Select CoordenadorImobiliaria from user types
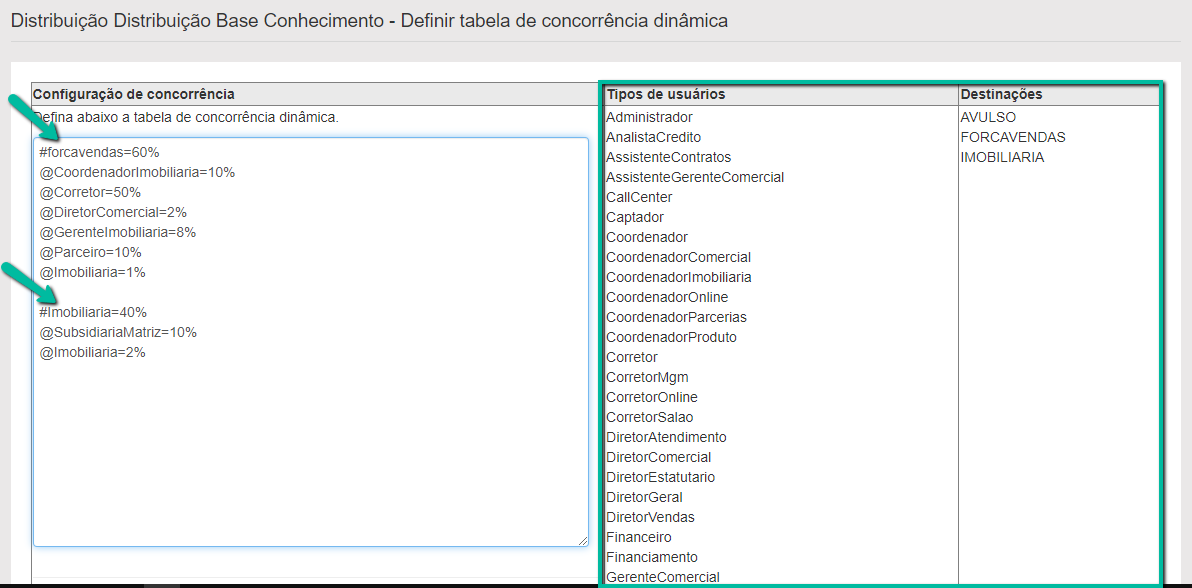The height and width of the screenshot is (588, 1192). (x=679, y=277)
